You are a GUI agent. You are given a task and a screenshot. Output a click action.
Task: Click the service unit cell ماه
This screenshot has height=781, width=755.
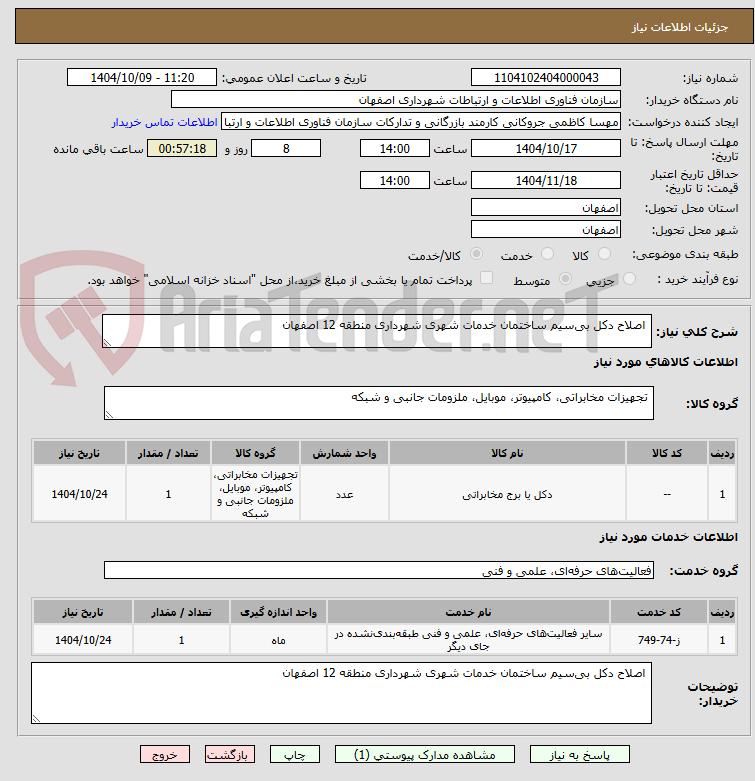(x=278, y=640)
